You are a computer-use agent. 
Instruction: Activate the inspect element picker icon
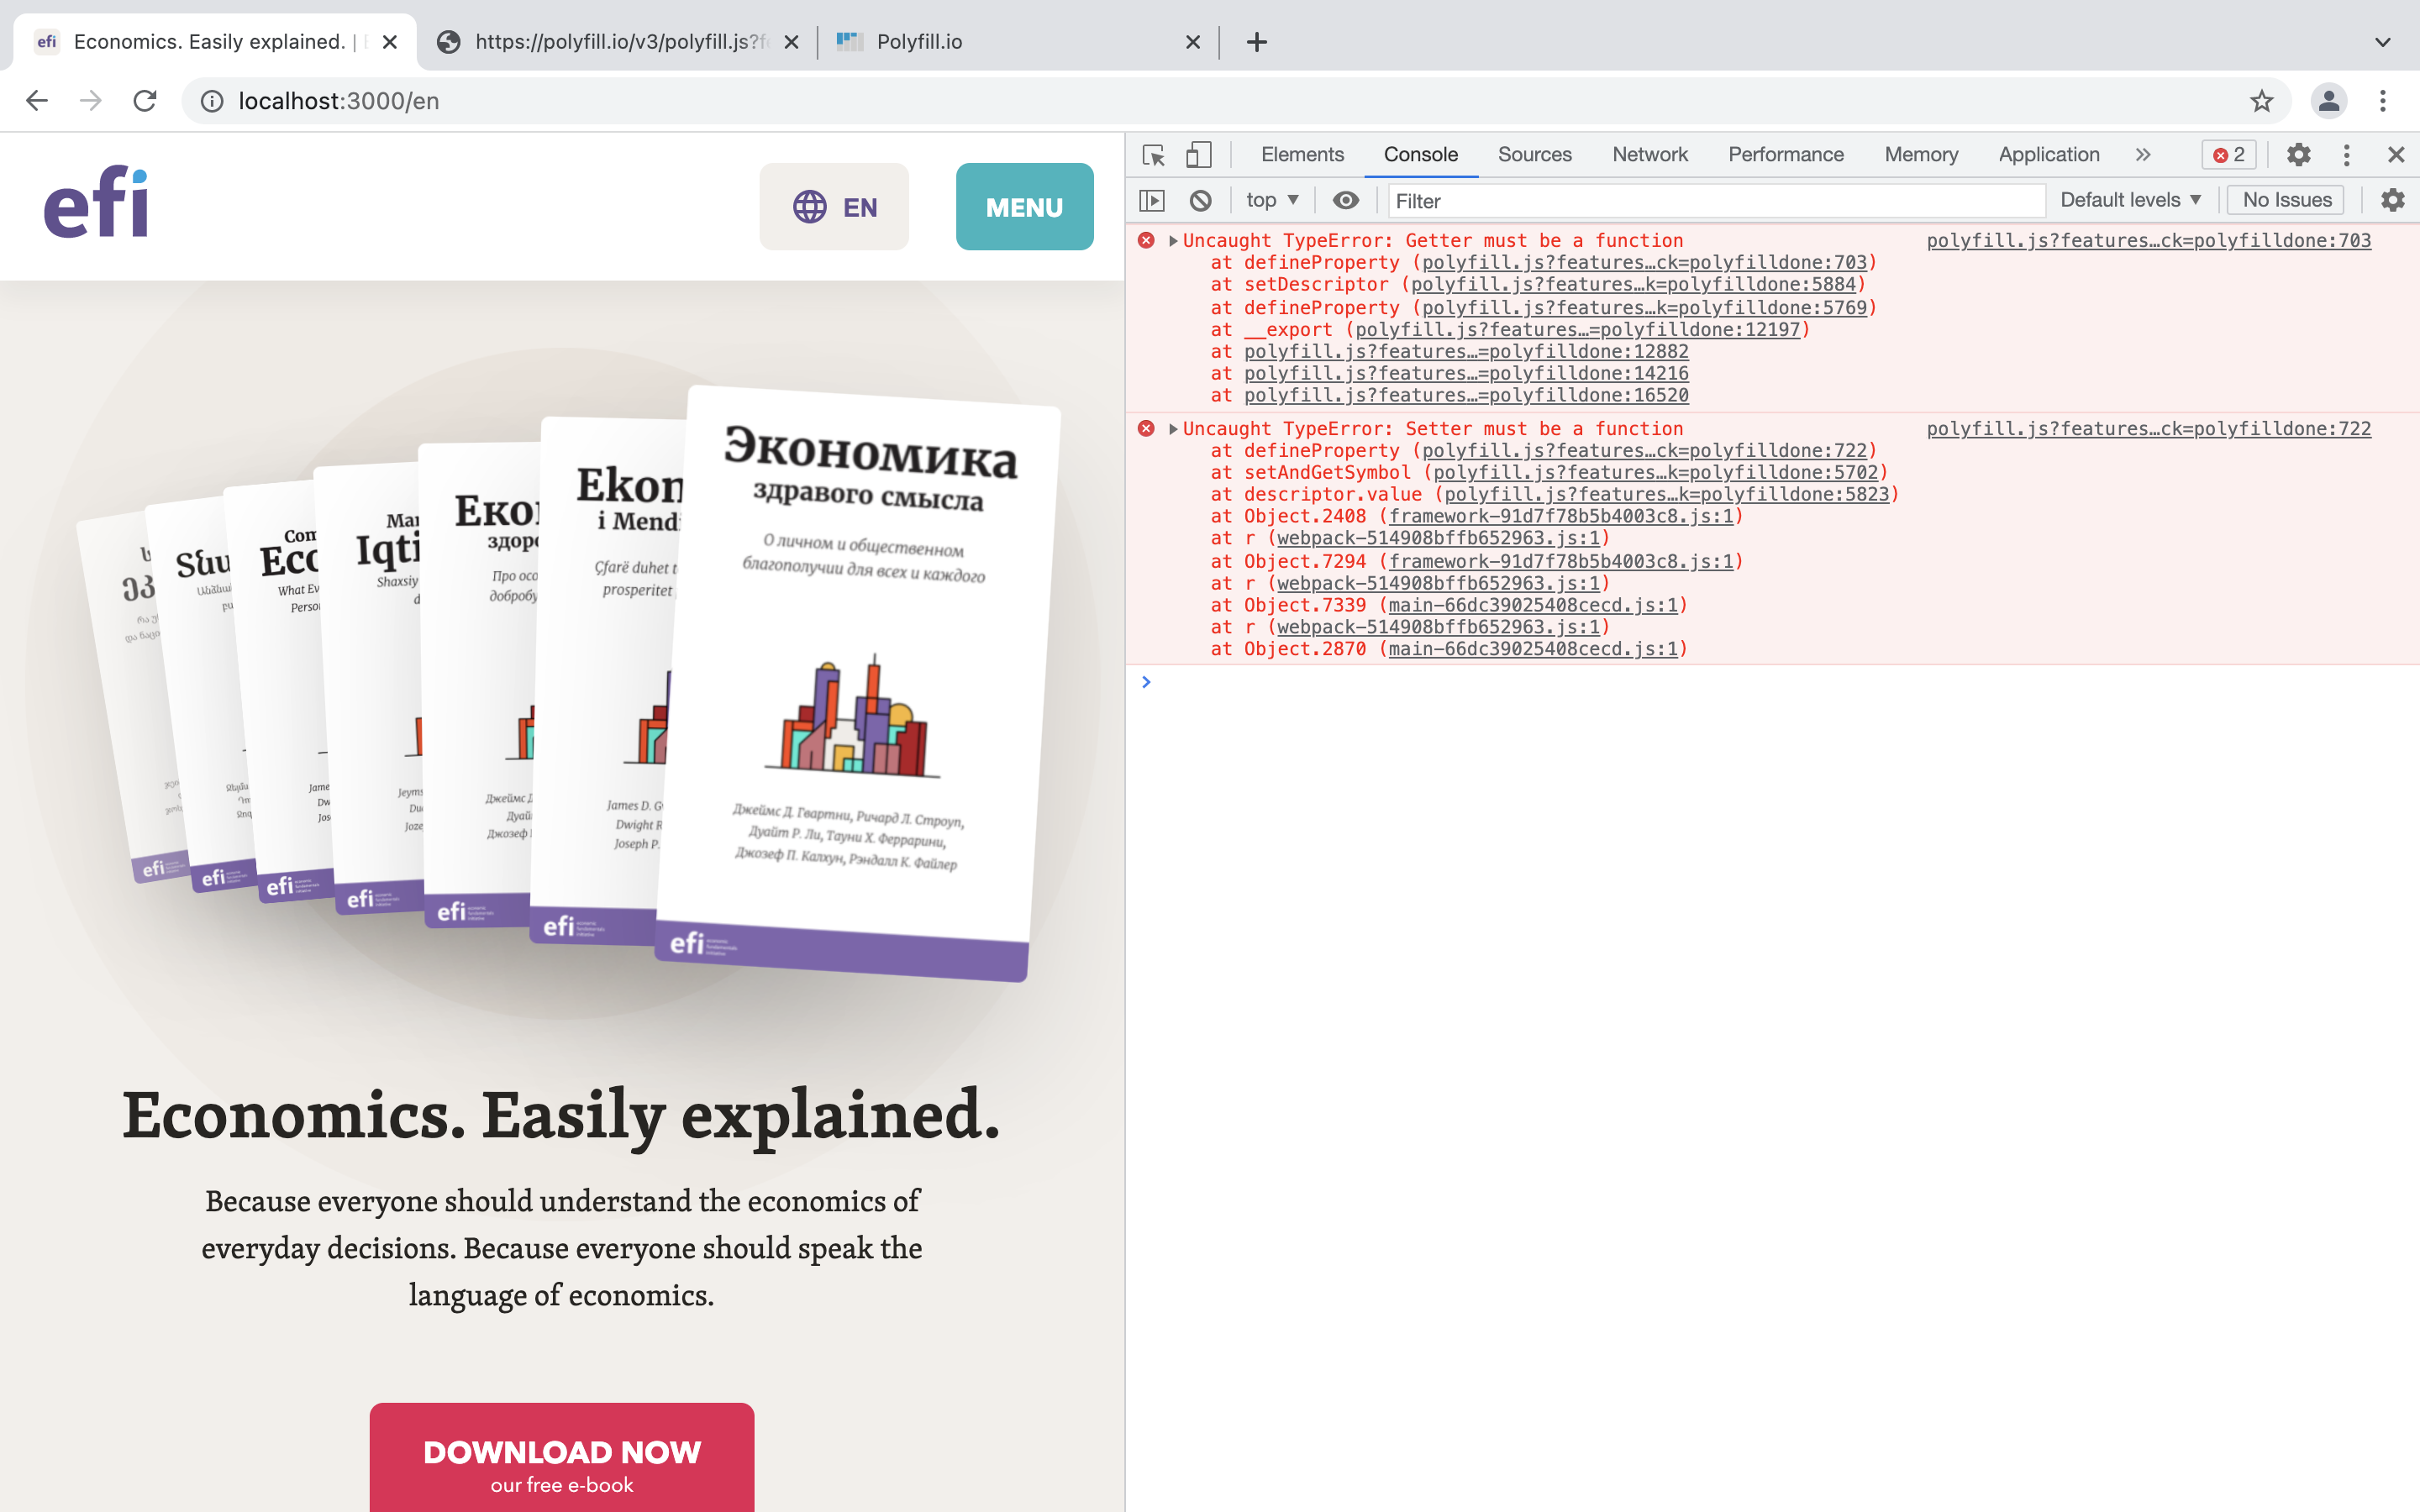click(1153, 155)
